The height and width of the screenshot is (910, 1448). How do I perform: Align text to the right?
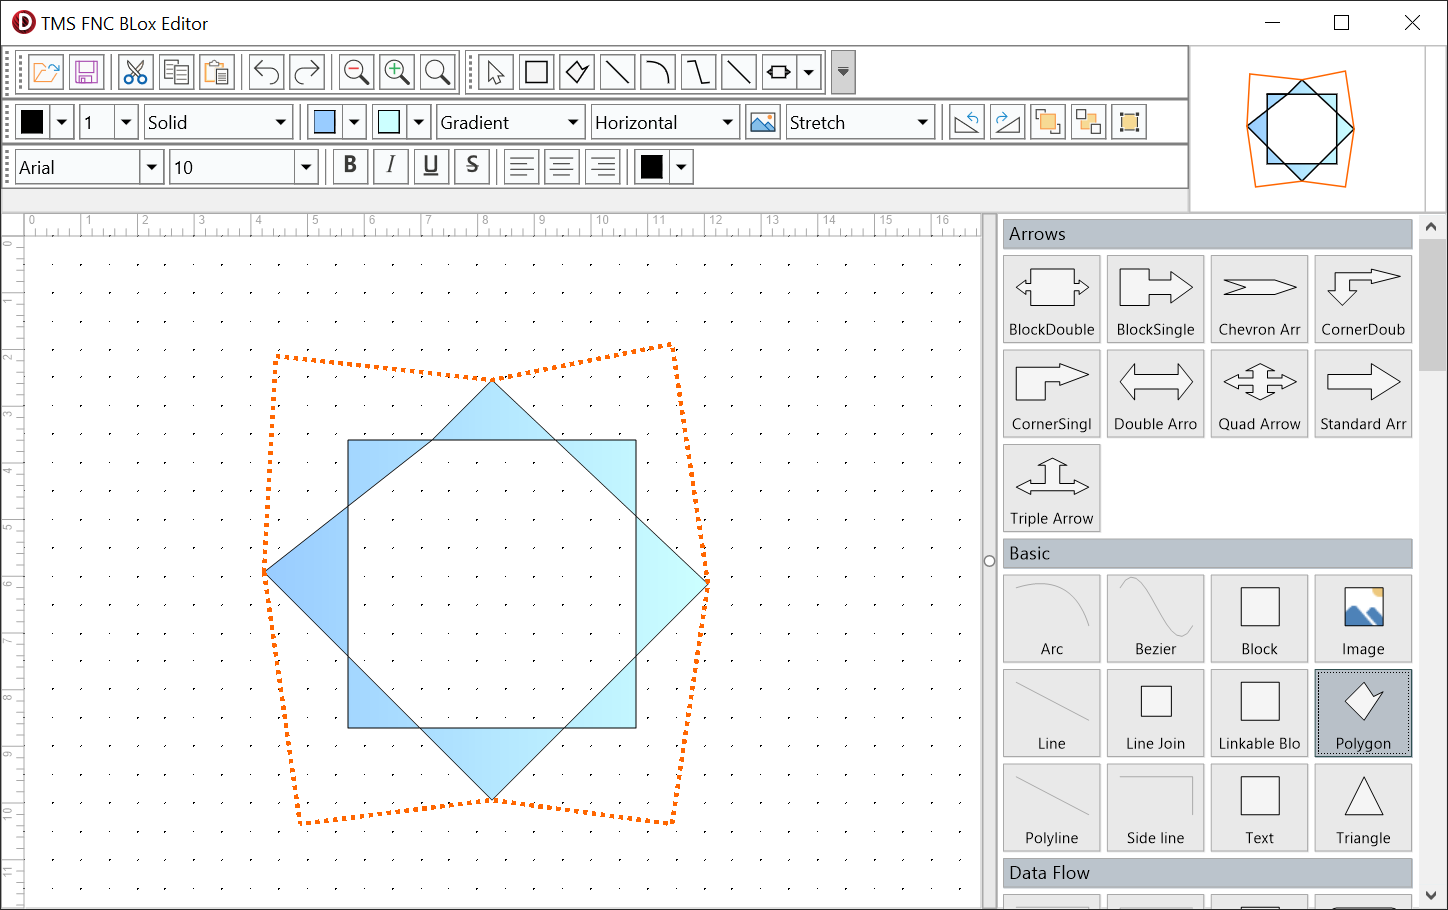[x=602, y=166]
